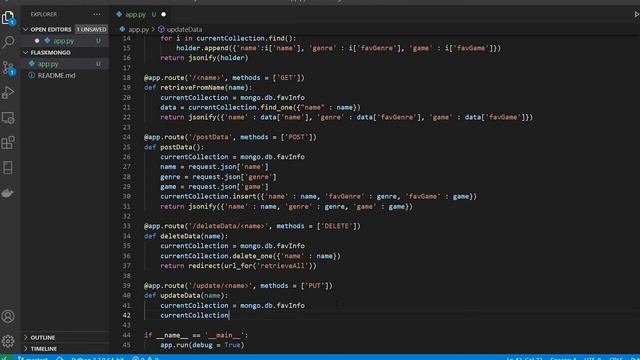640x360 pixels.
Task: Click the updateData breadcrumb segment
Action: click(184, 29)
